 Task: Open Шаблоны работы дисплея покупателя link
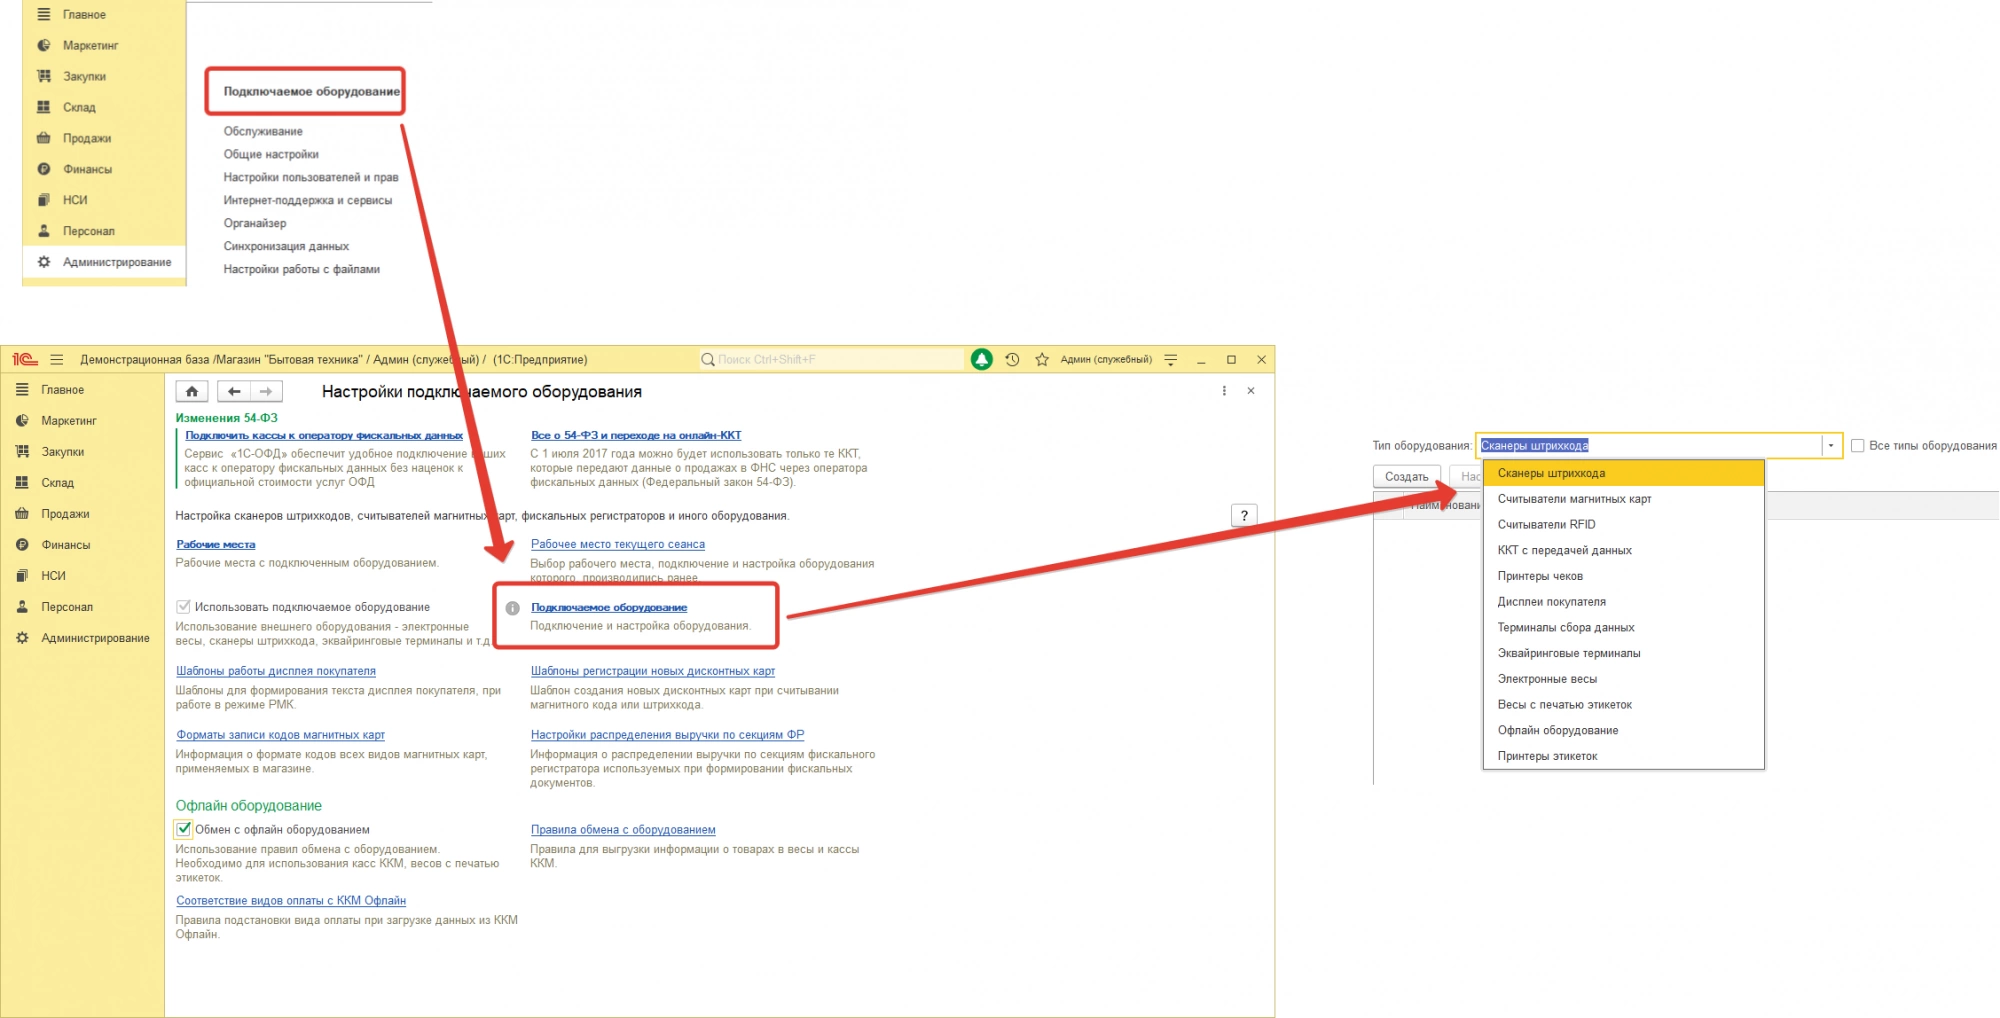(x=276, y=671)
